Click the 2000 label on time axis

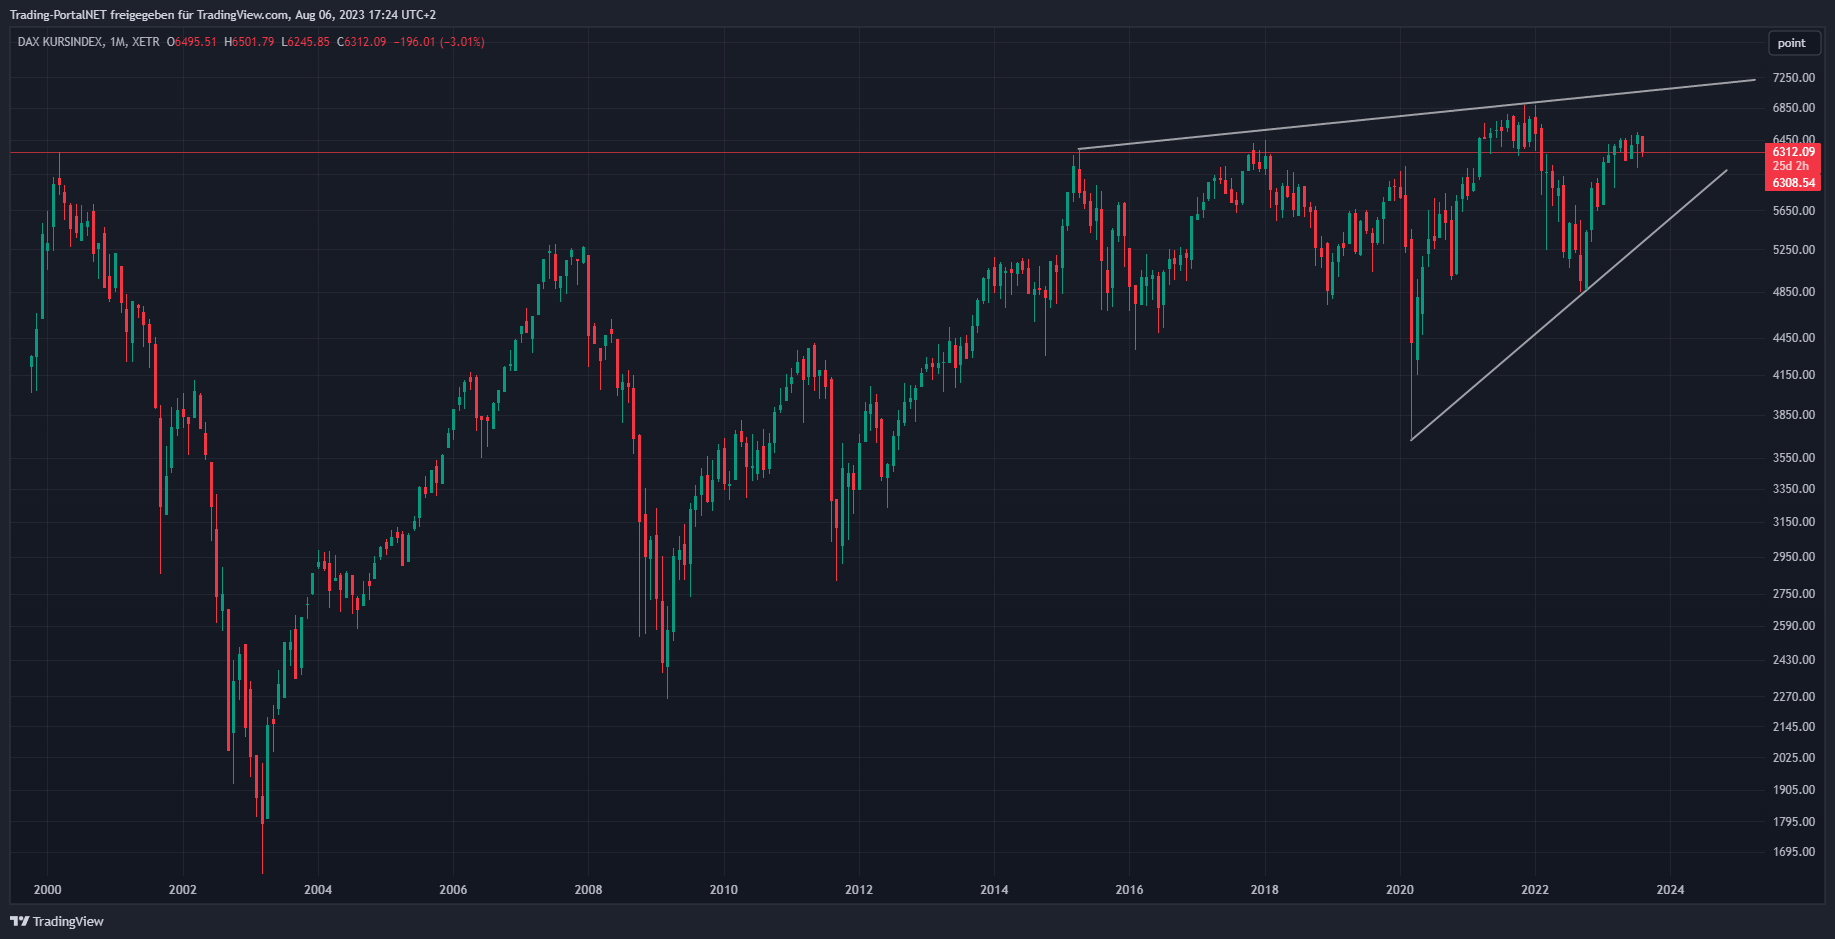(x=47, y=890)
